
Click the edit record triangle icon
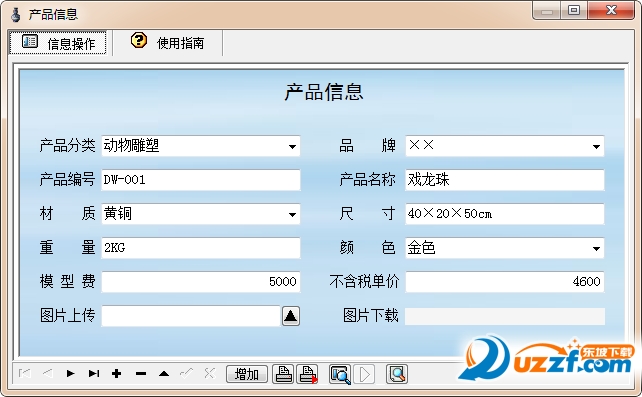[x=164, y=373]
